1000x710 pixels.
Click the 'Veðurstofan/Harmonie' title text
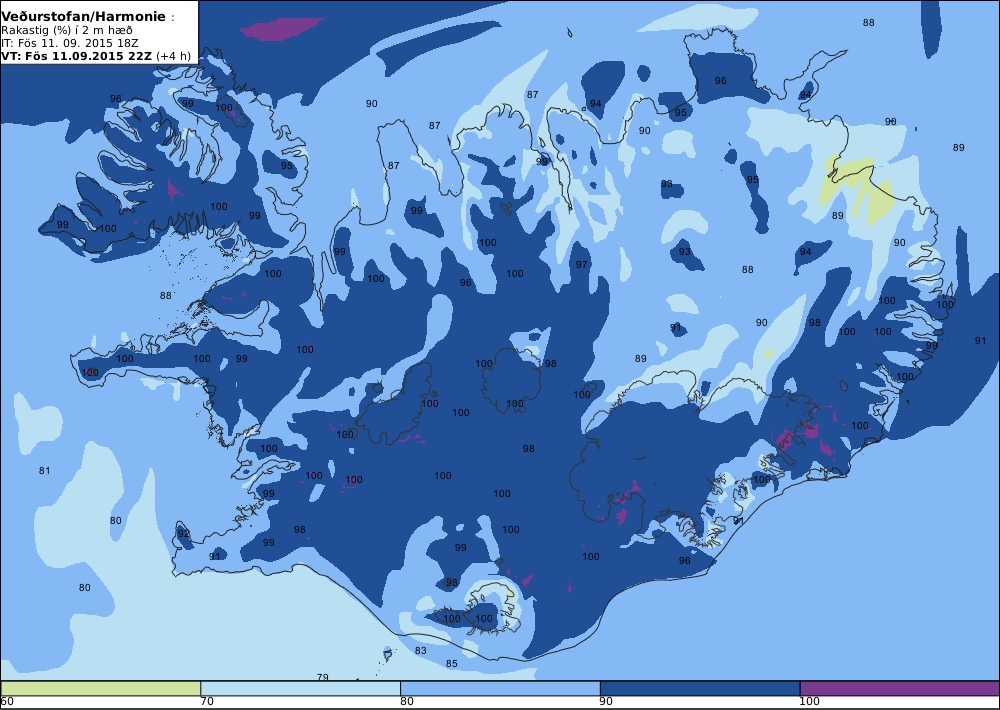click(83, 17)
